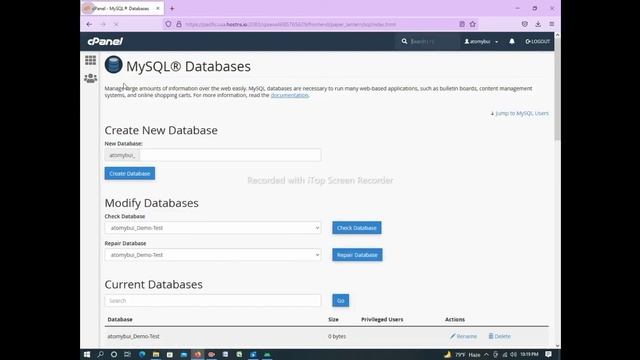The width and height of the screenshot is (640, 360).
Task: Click the Privileged Users column header
Action: tap(382, 319)
